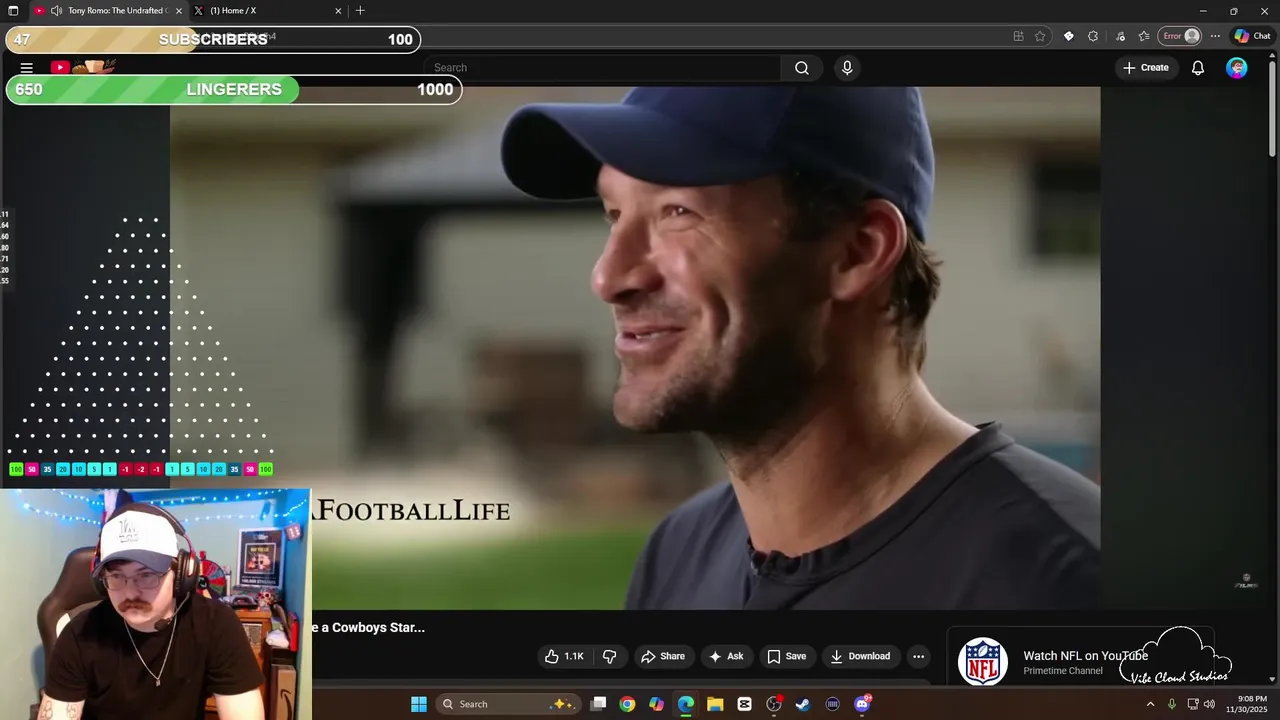Viewport: 1280px width, 720px height.
Task: Open the network tray icon
Action: click(x=1193, y=704)
